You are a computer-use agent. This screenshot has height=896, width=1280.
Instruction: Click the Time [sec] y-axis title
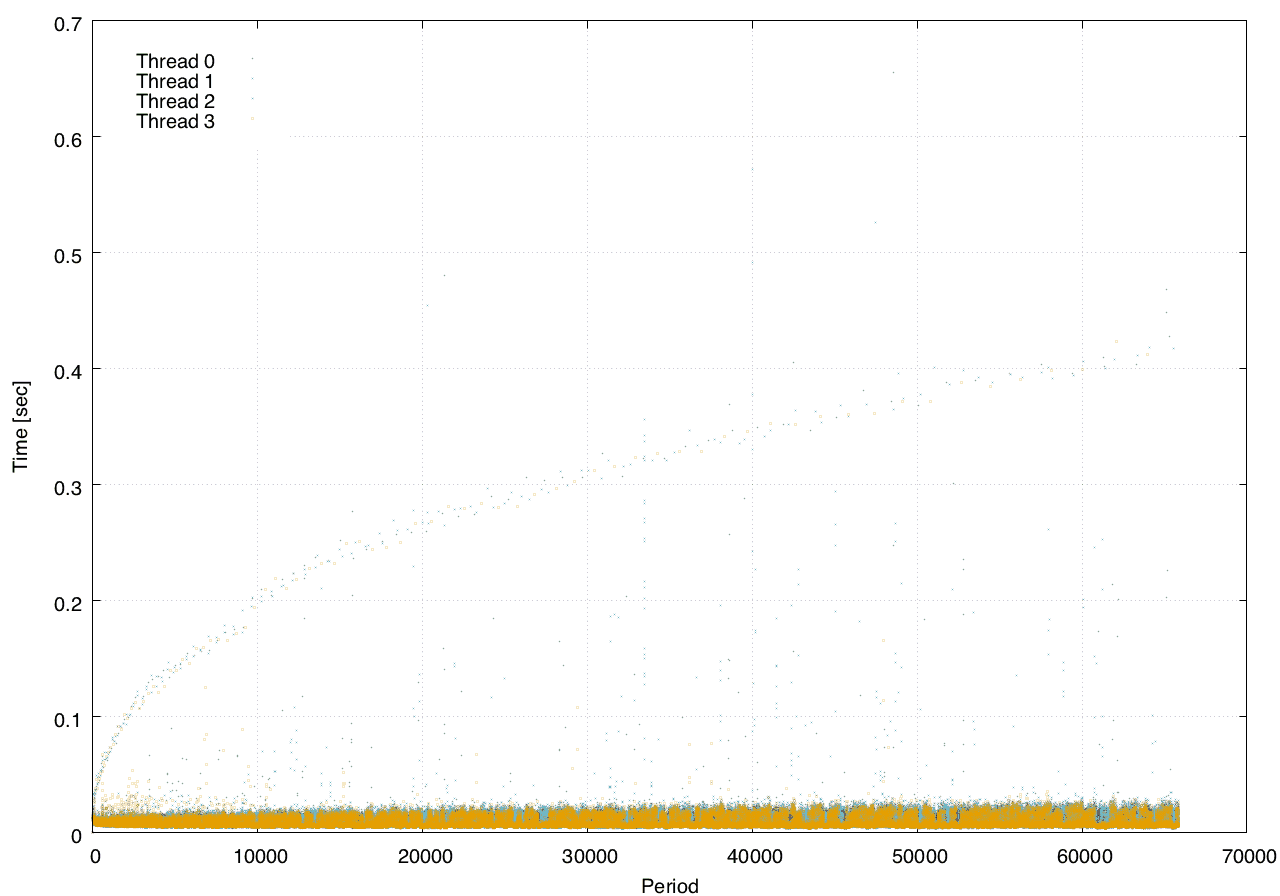point(20,426)
